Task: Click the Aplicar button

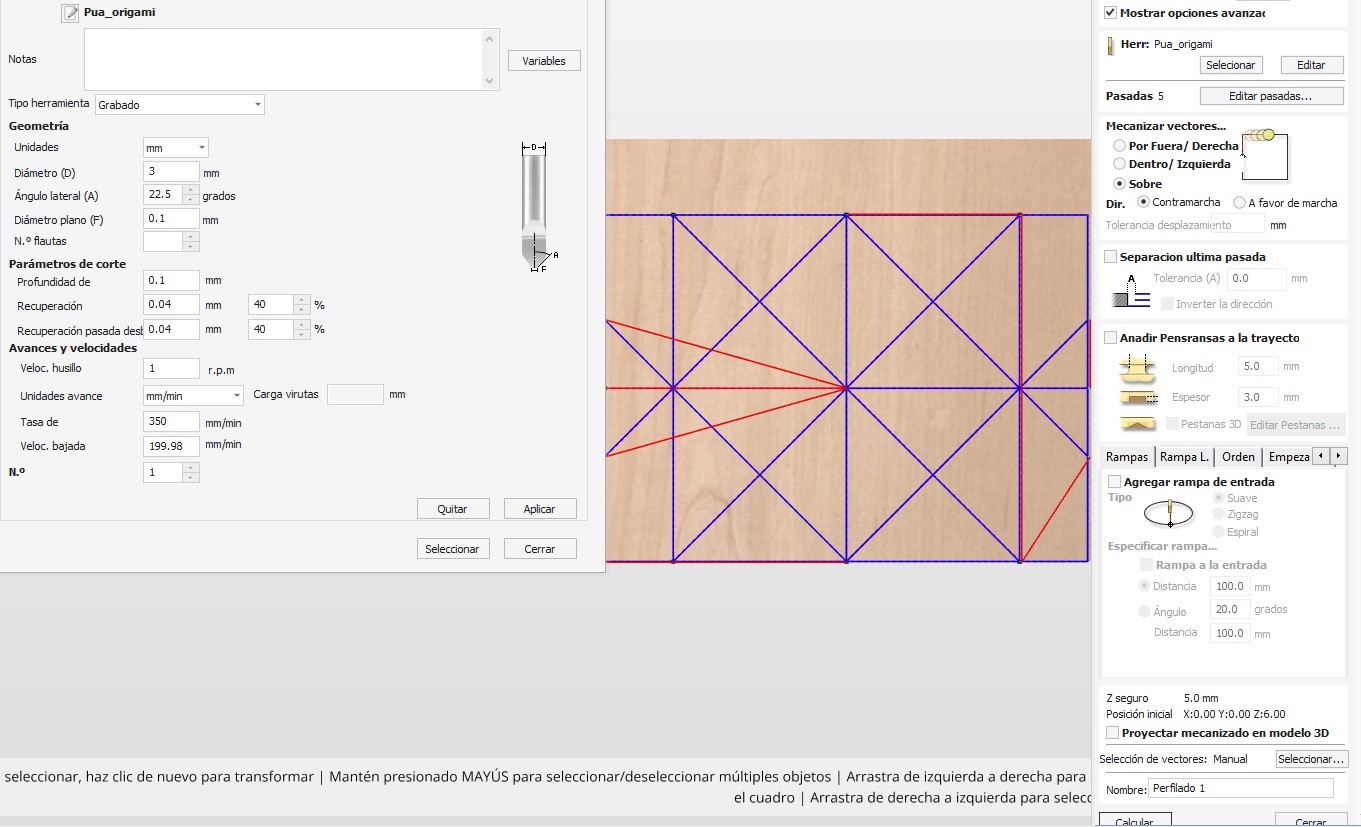Action: (540, 509)
